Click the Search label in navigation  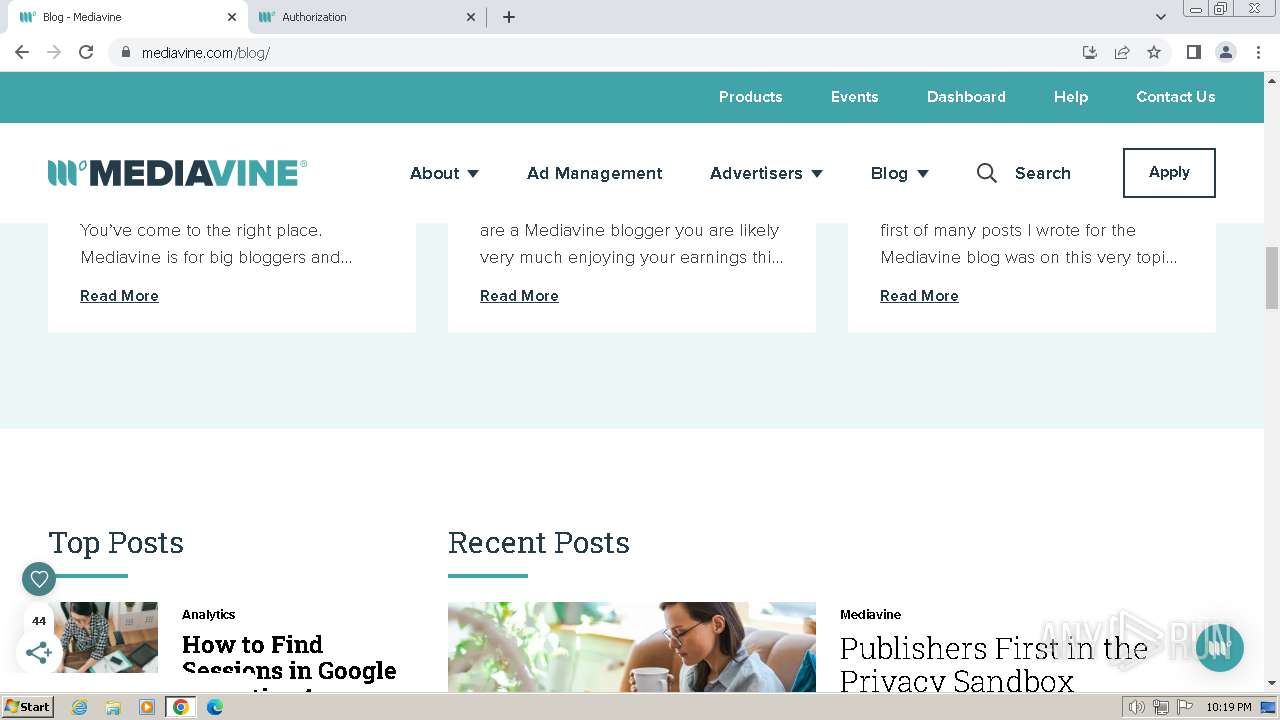(1042, 173)
